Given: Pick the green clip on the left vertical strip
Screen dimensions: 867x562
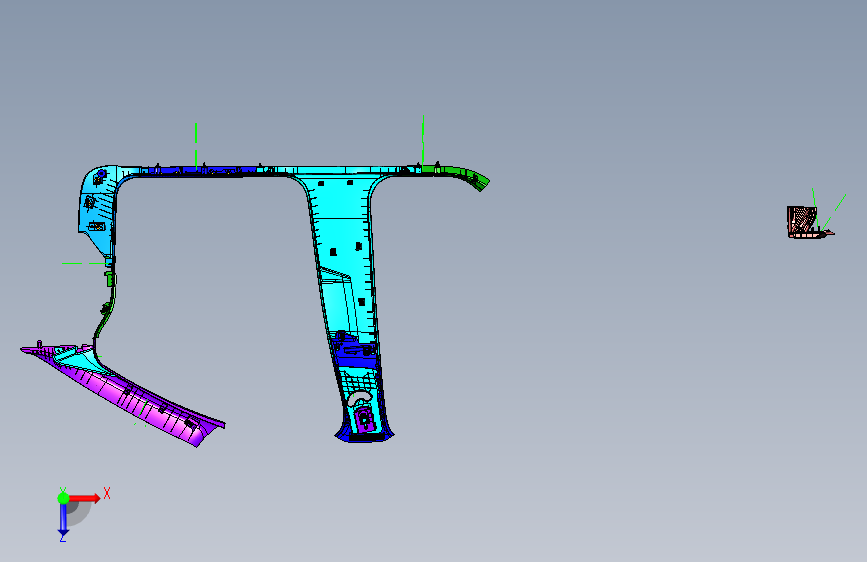Looking at the screenshot, I should tap(111, 279).
